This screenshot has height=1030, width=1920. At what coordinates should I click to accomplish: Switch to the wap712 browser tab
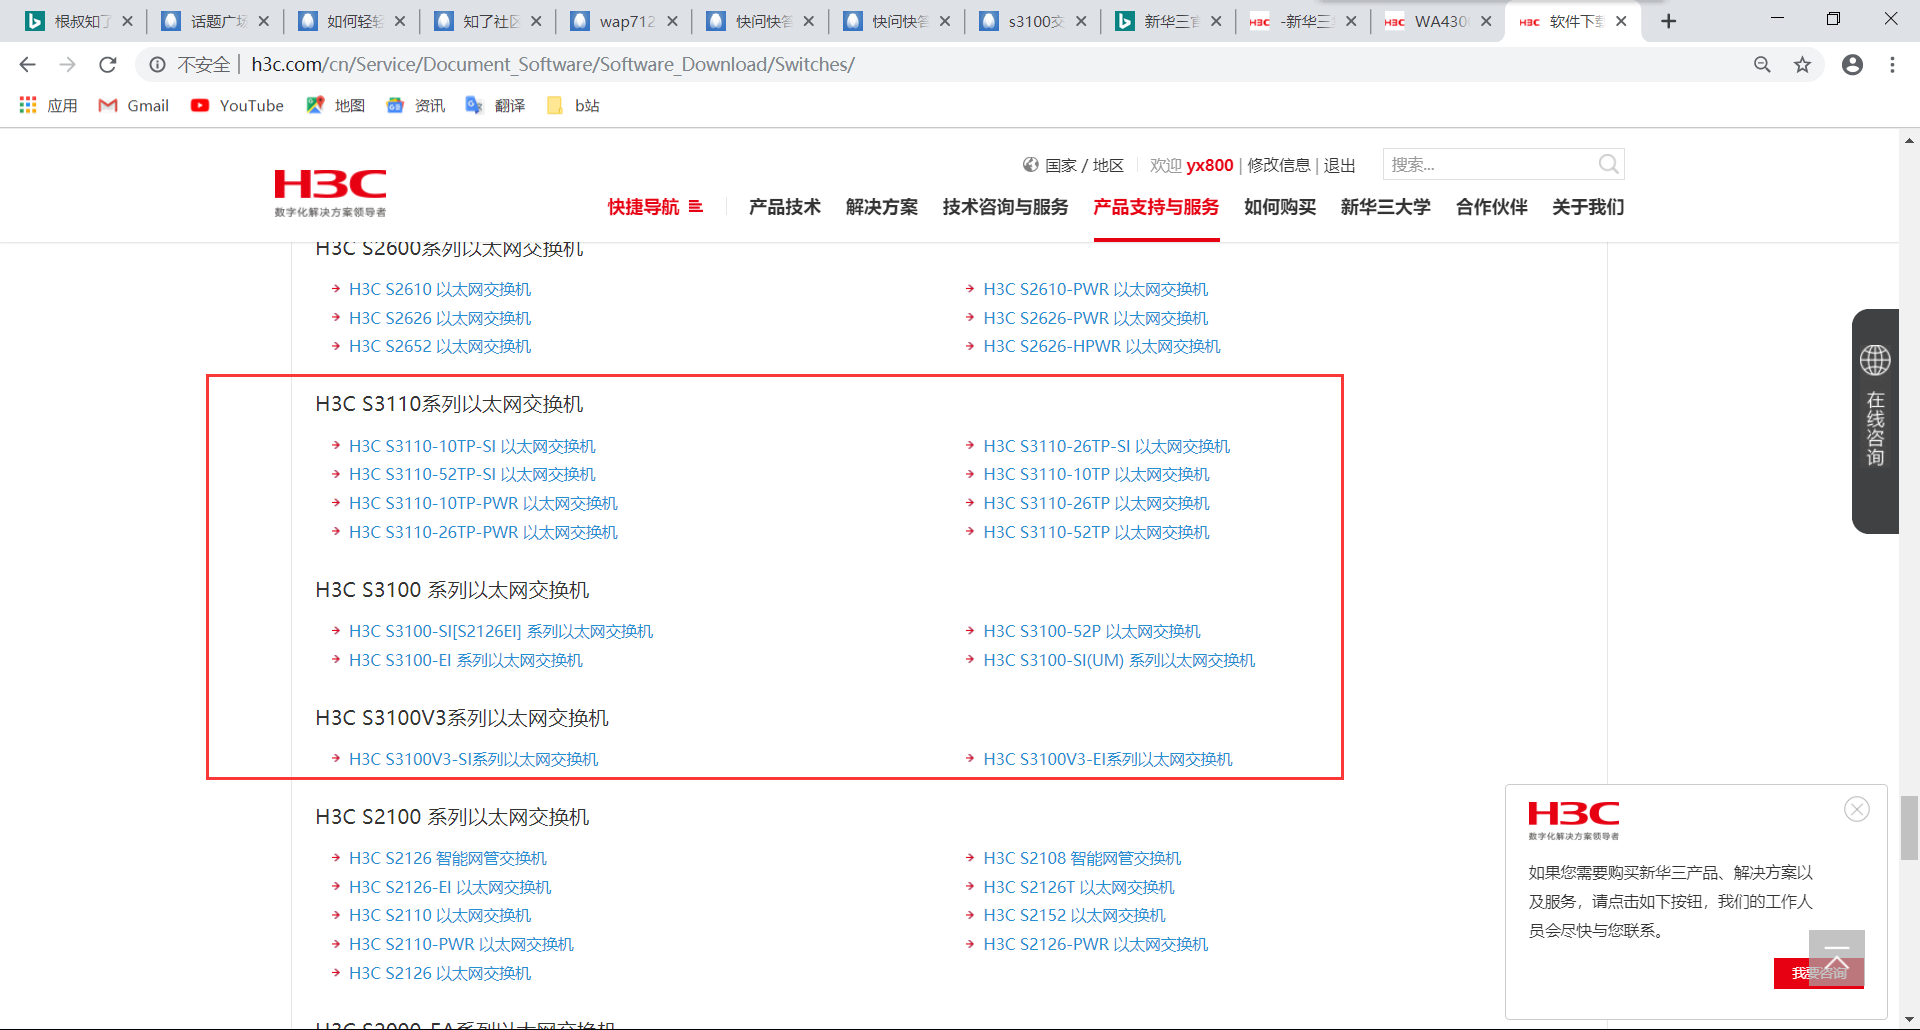coord(623,21)
